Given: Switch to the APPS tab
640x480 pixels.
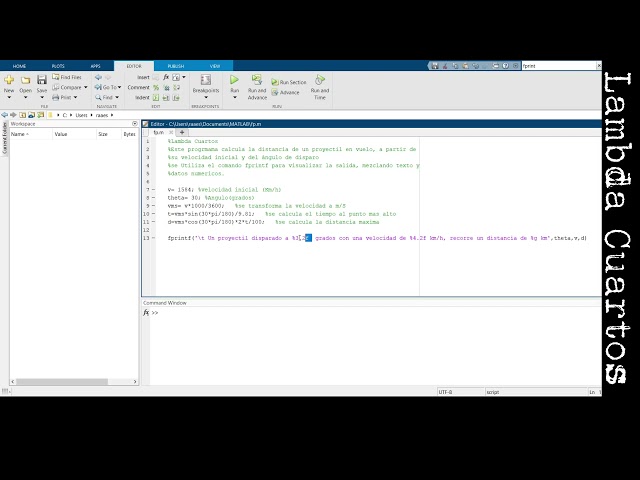Looking at the screenshot, I should point(96,66).
